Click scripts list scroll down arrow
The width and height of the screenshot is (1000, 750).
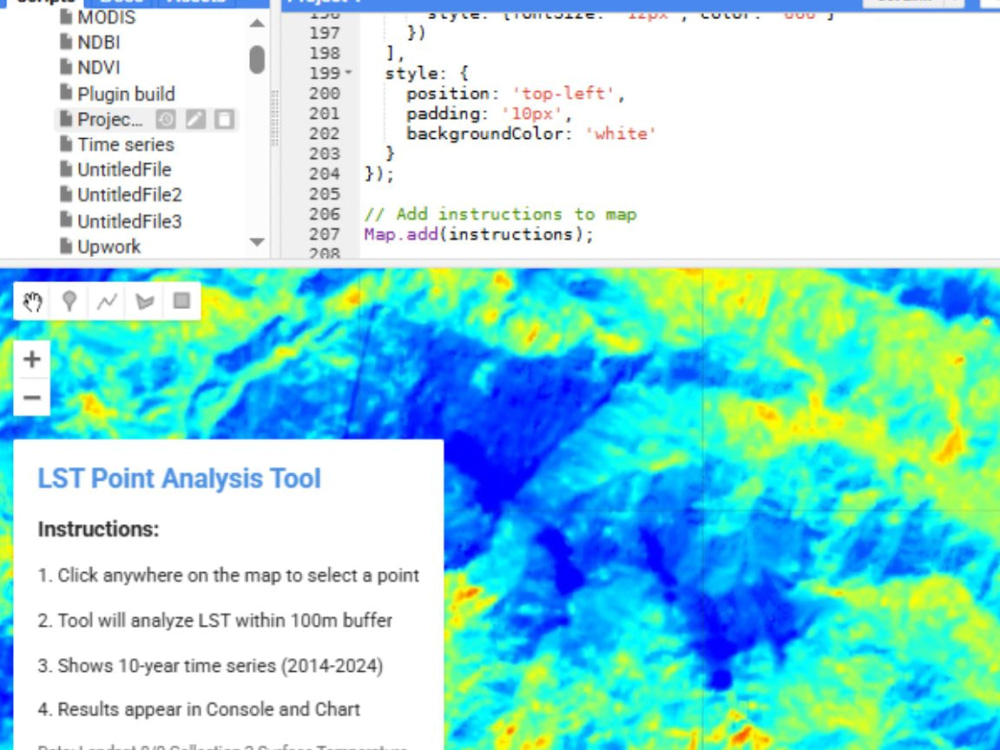click(257, 242)
